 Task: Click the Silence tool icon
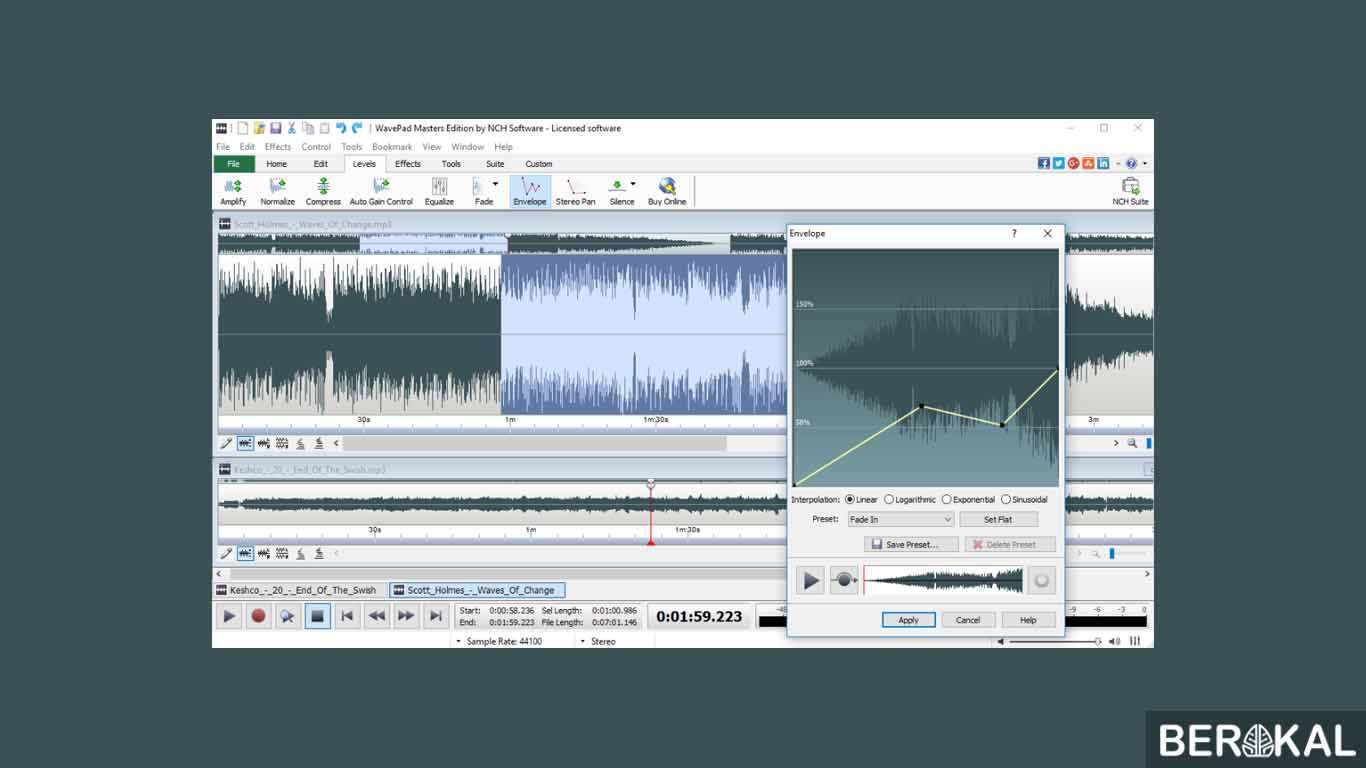[x=618, y=186]
